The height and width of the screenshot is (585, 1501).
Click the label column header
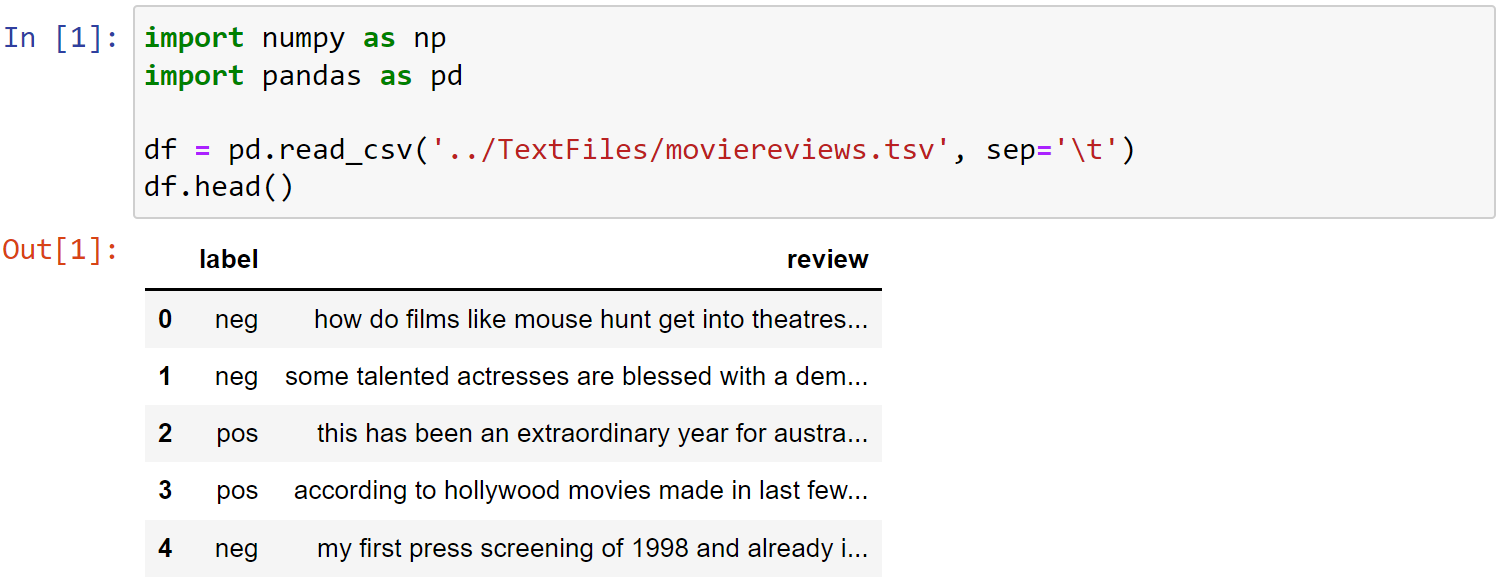pos(229,260)
